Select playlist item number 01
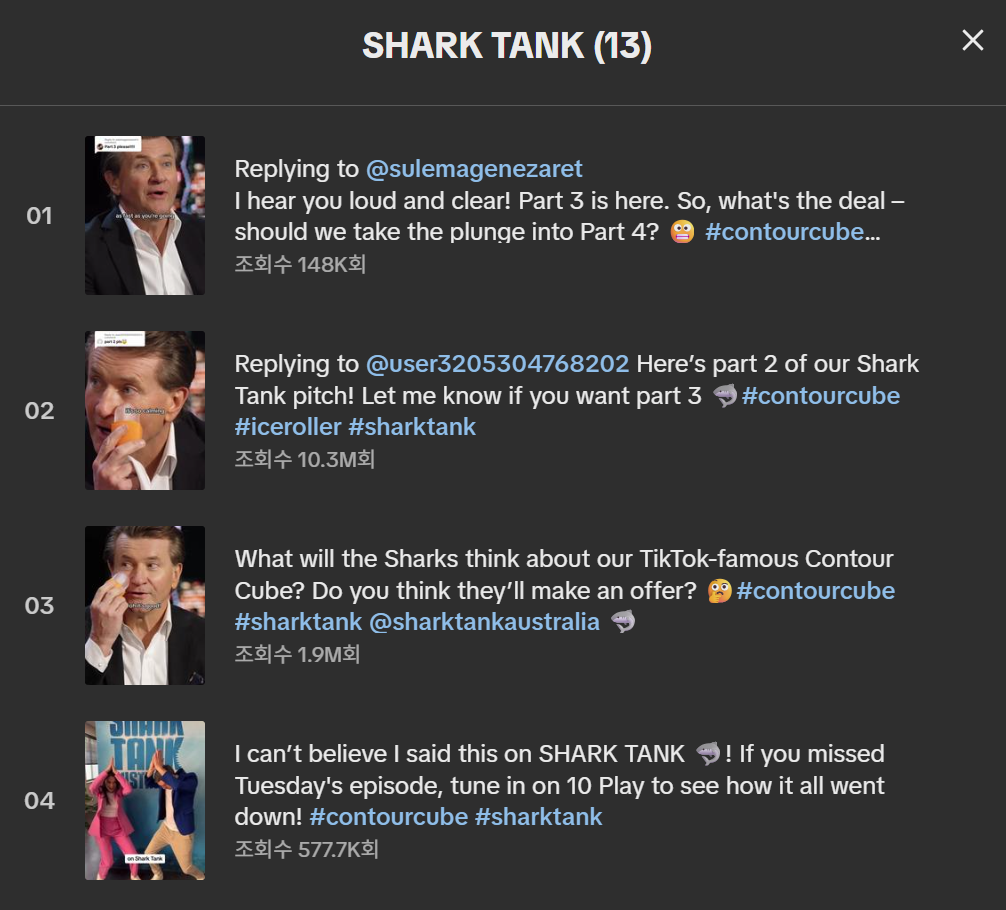Screen dimensions: 1006x910 point(39,215)
